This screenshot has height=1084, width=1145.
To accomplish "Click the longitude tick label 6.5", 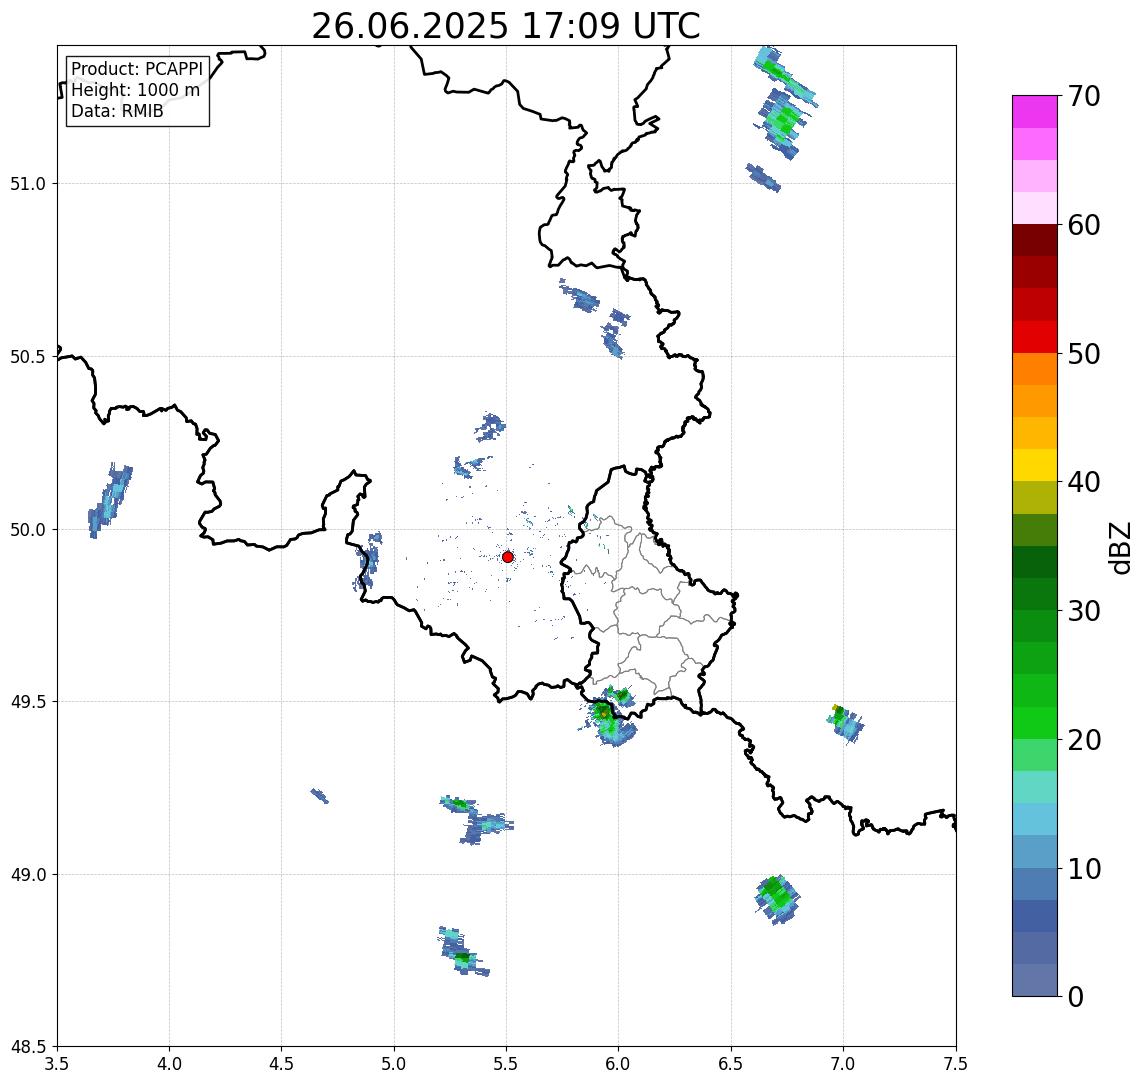I will point(731,1064).
